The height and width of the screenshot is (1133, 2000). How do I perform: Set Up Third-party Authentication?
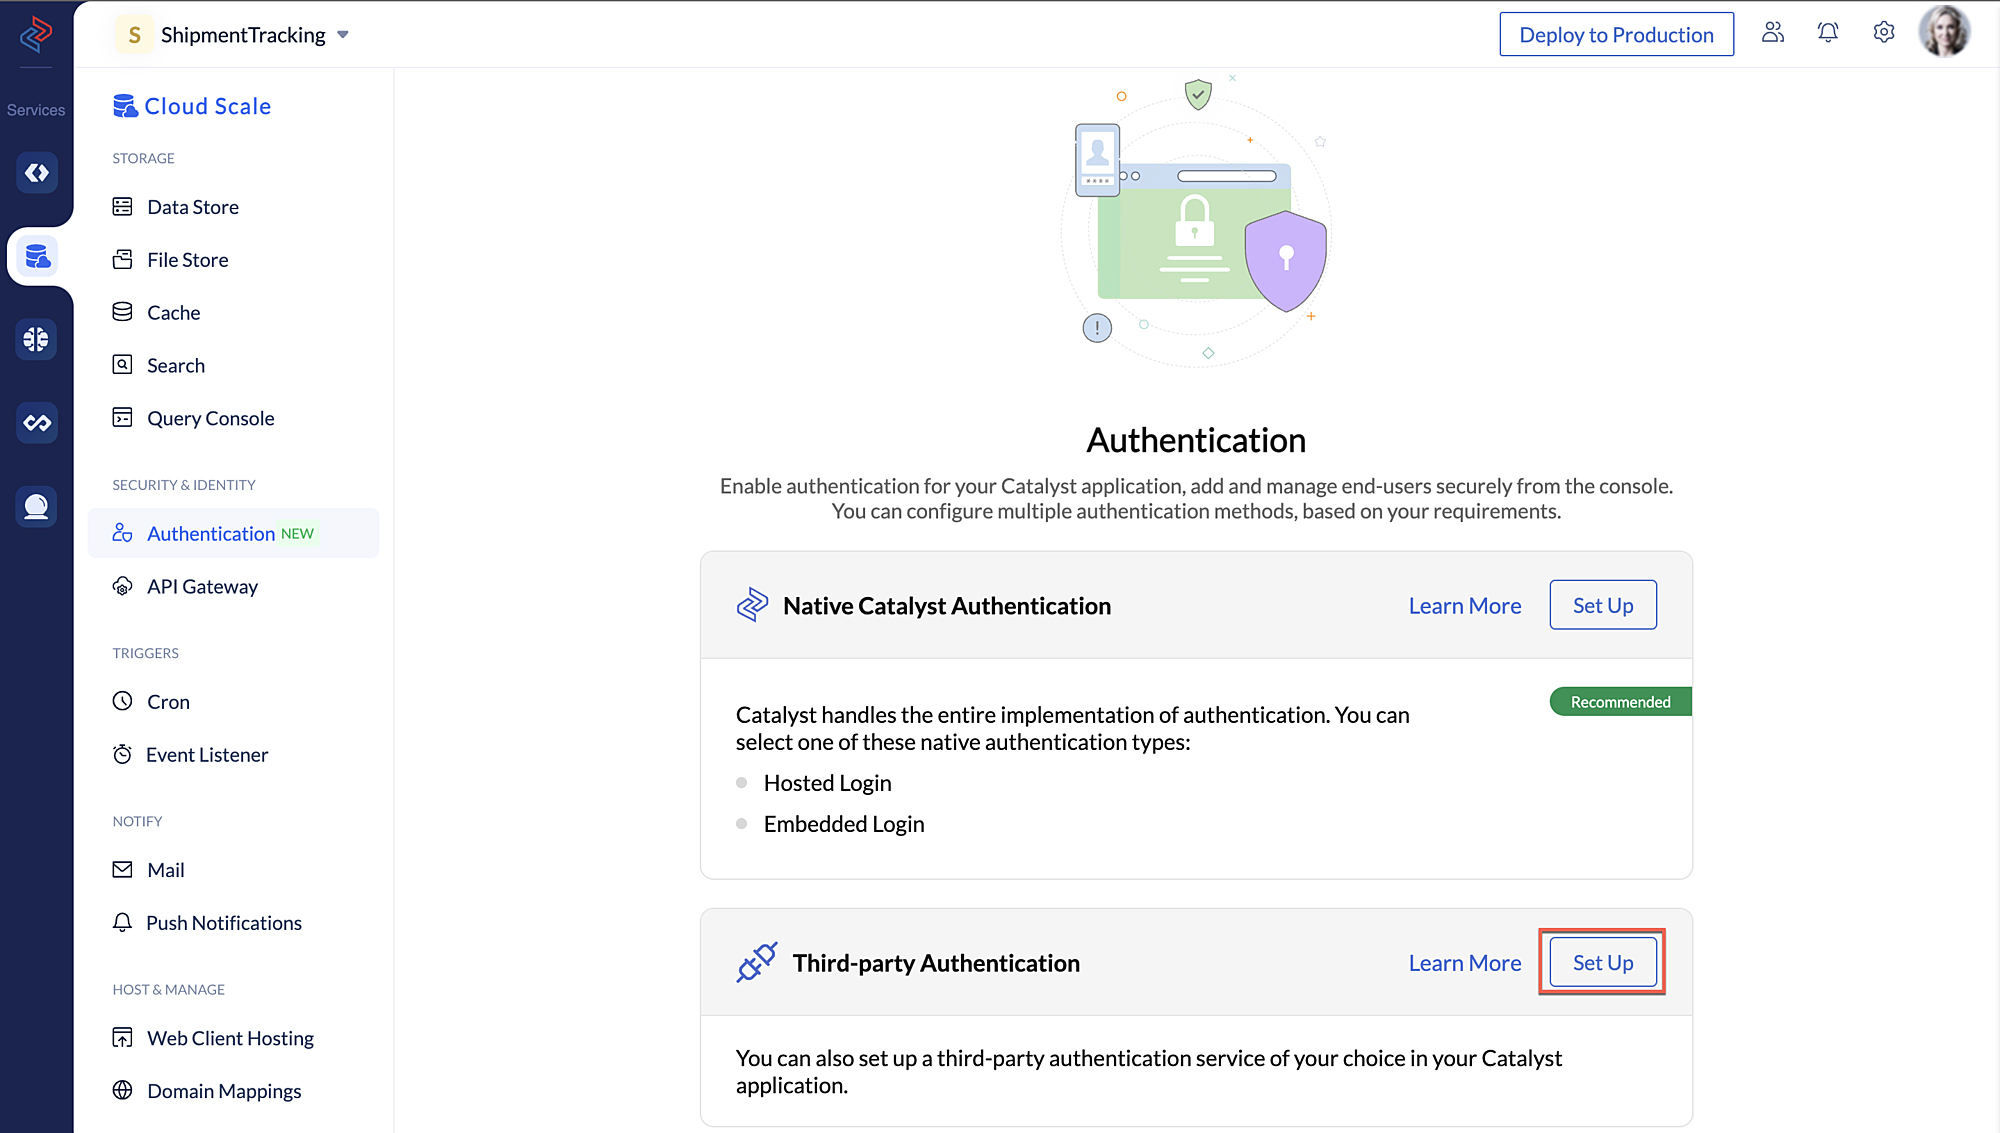coord(1602,962)
